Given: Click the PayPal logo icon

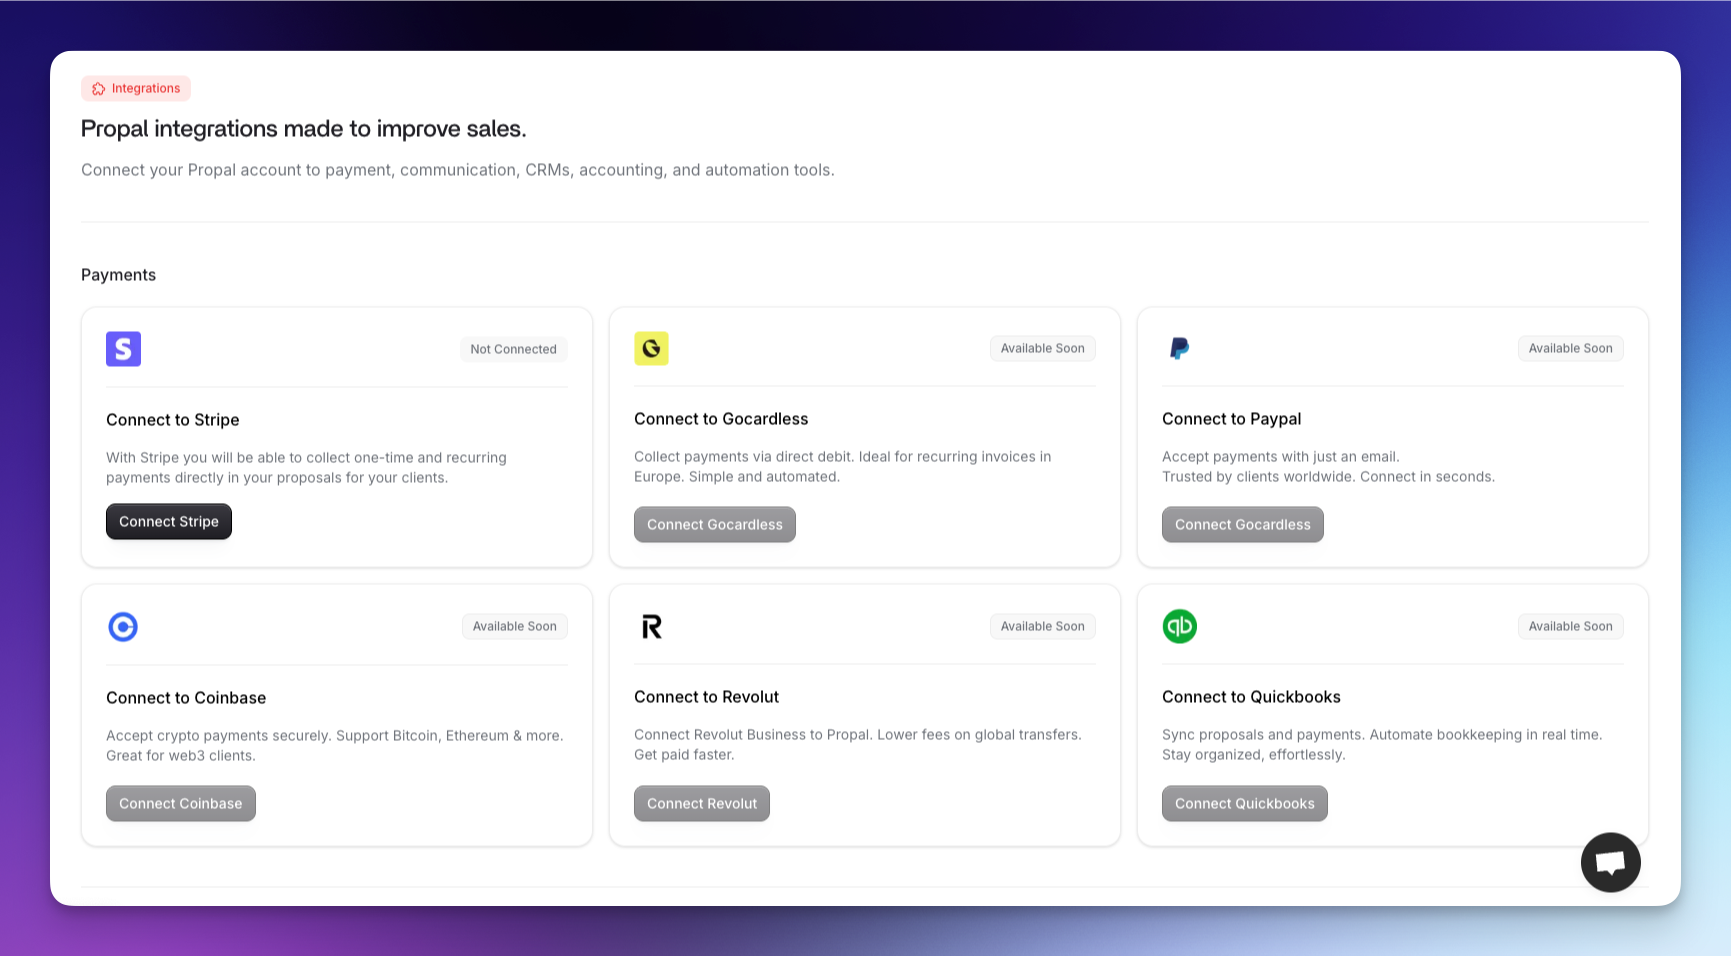Looking at the screenshot, I should [1179, 349].
